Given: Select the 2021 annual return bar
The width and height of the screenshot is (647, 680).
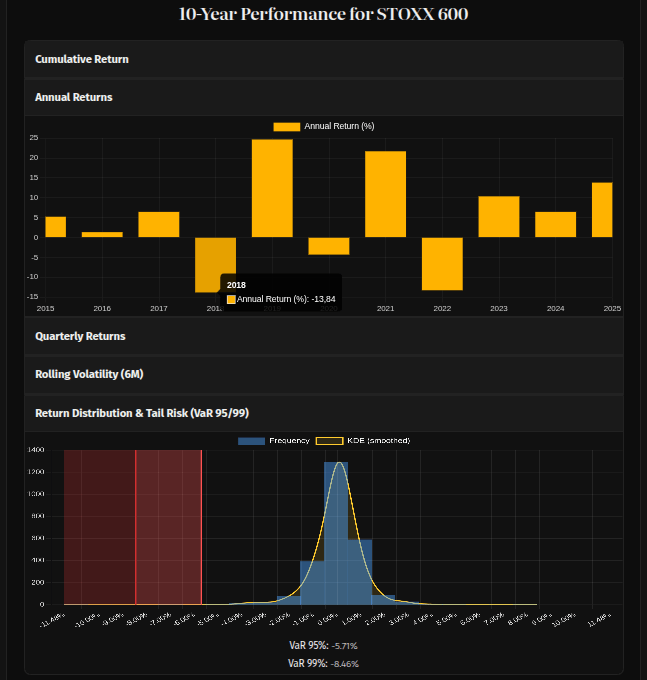Looking at the screenshot, I should pos(385,194).
